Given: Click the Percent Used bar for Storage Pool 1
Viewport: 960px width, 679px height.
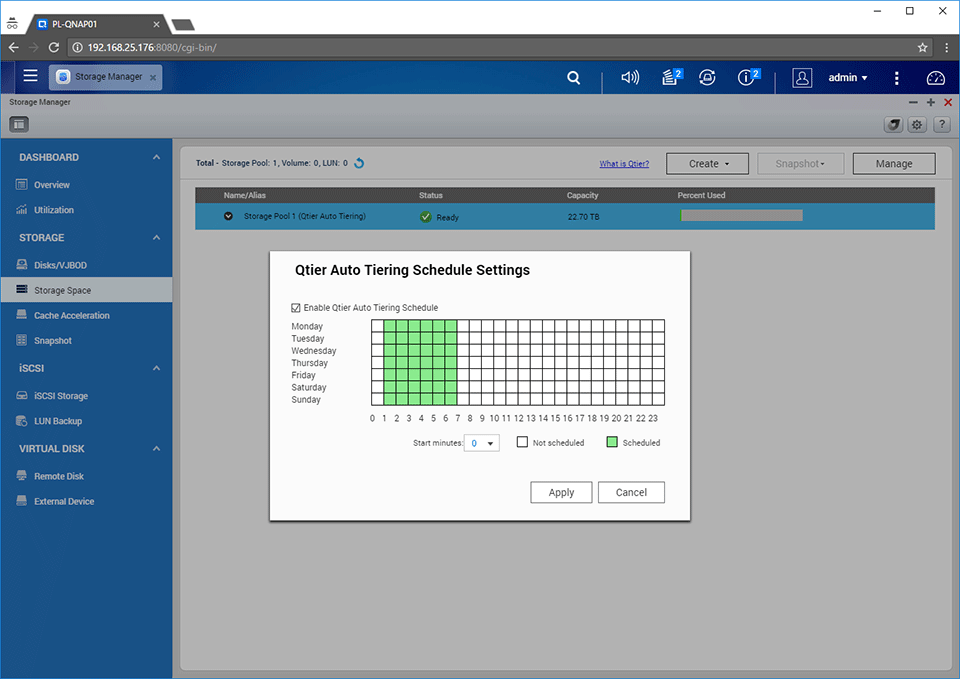Looking at the screenshot, I should coord(741,216).
